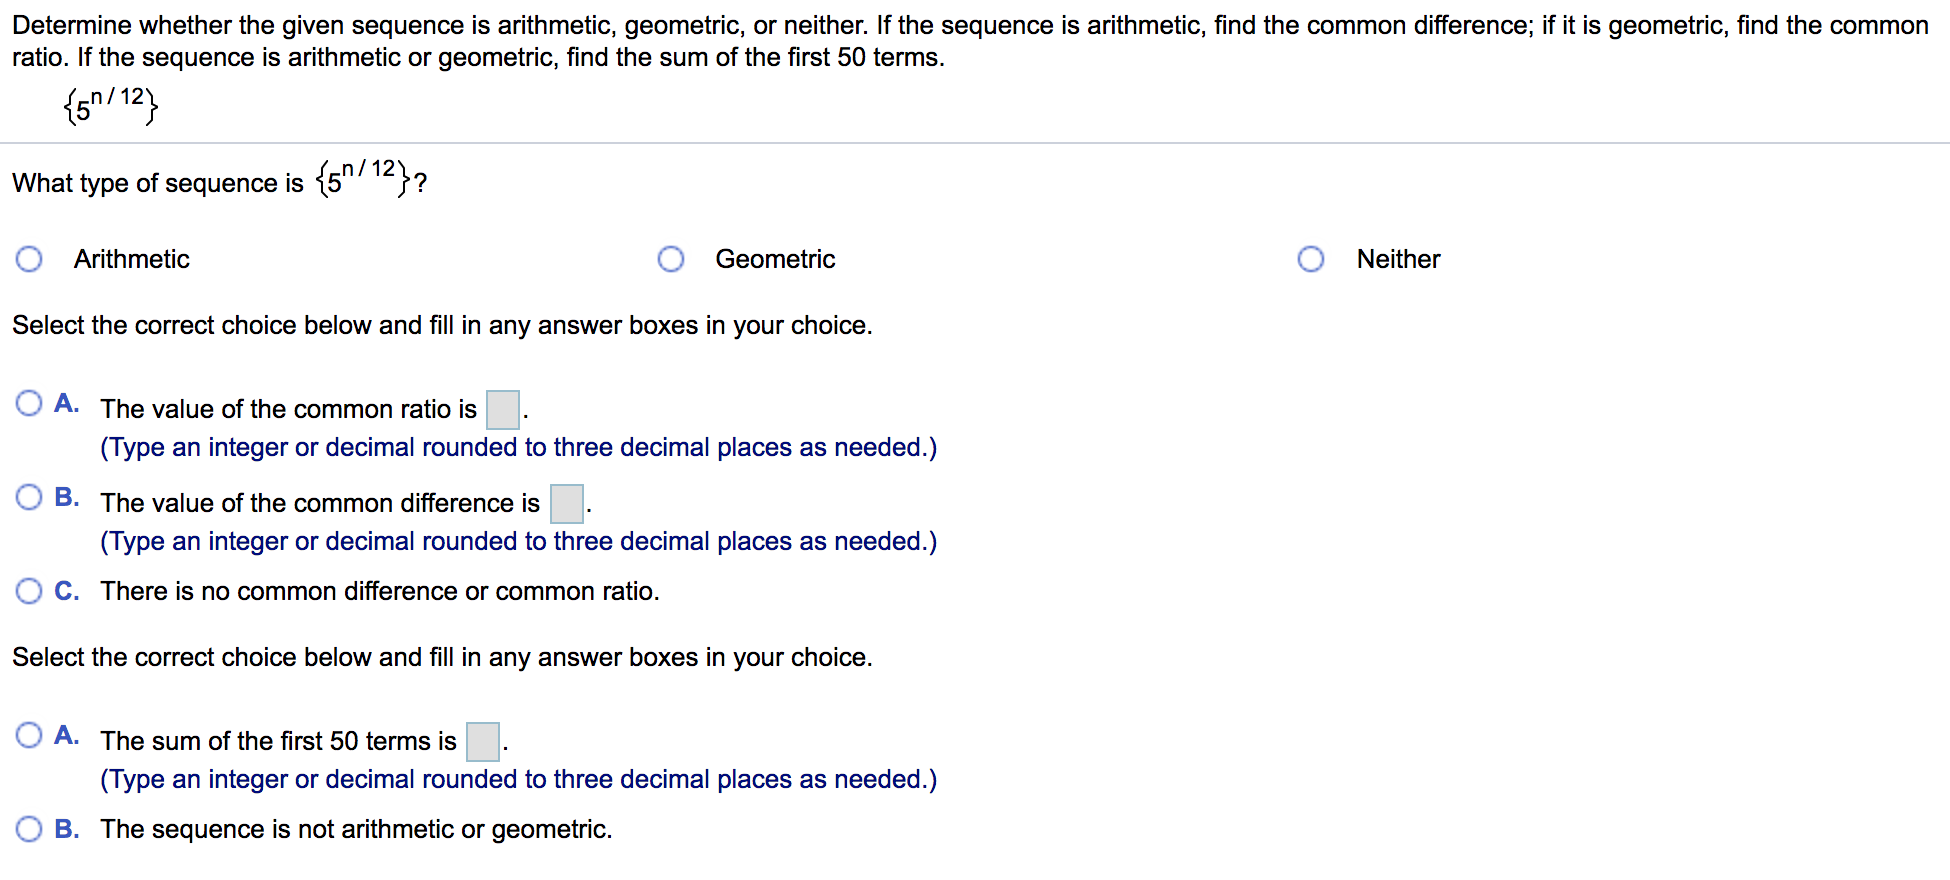Image resolution: width=1950 pixels, height=880 pixels.
Task: Click "The value of the common ratio is" text
Action: coord(289,409)
